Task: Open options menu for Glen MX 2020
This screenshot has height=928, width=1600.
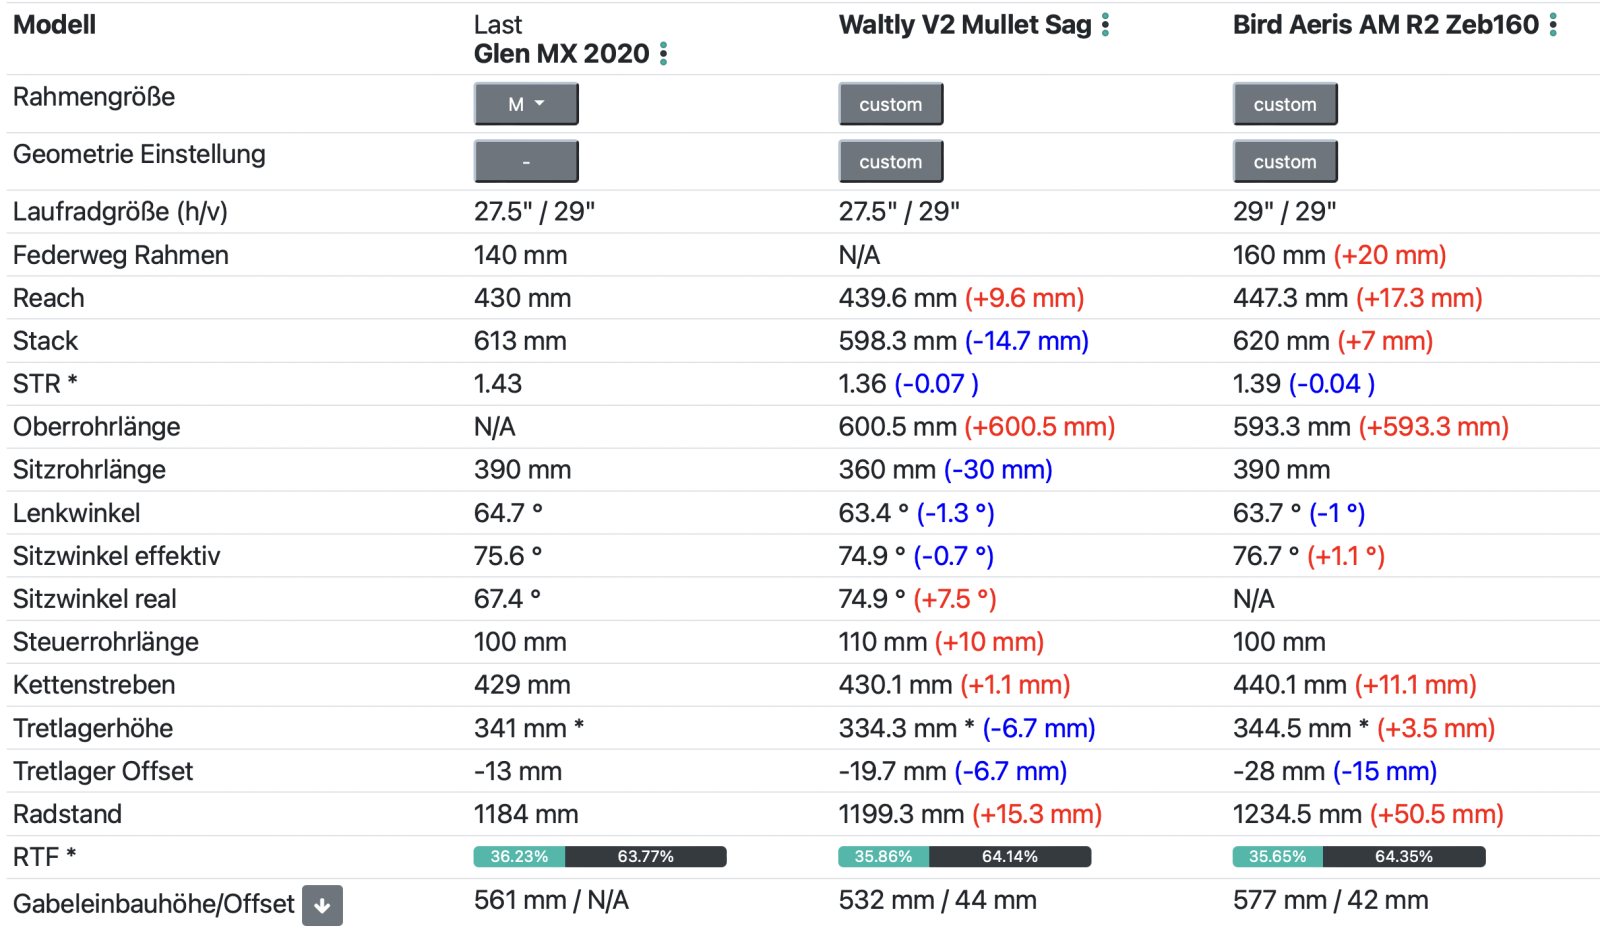Action: [x=664, y=54]
